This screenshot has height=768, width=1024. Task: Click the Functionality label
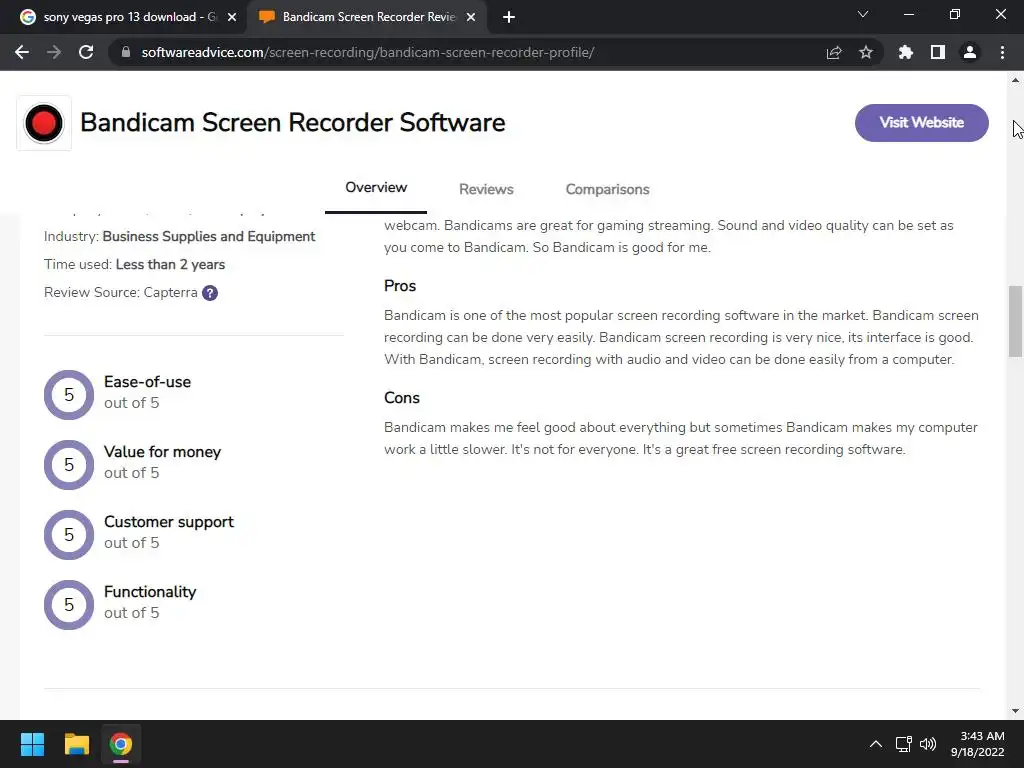pyautogui.click(x=150, y=592)
